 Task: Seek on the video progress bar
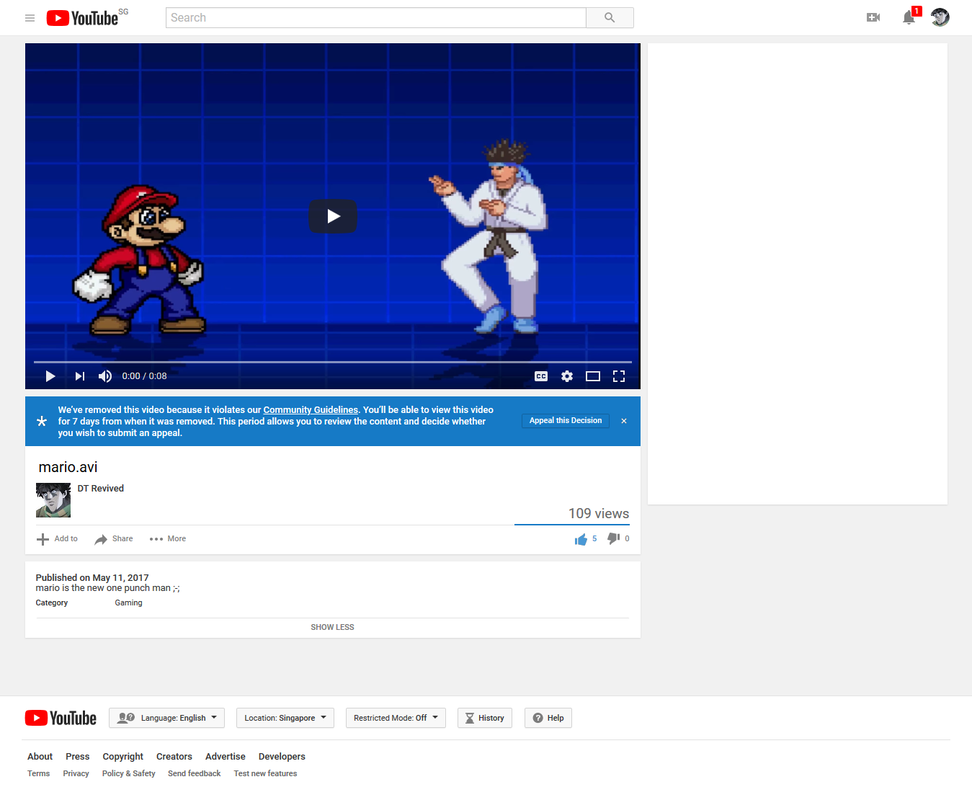point(333,361)
